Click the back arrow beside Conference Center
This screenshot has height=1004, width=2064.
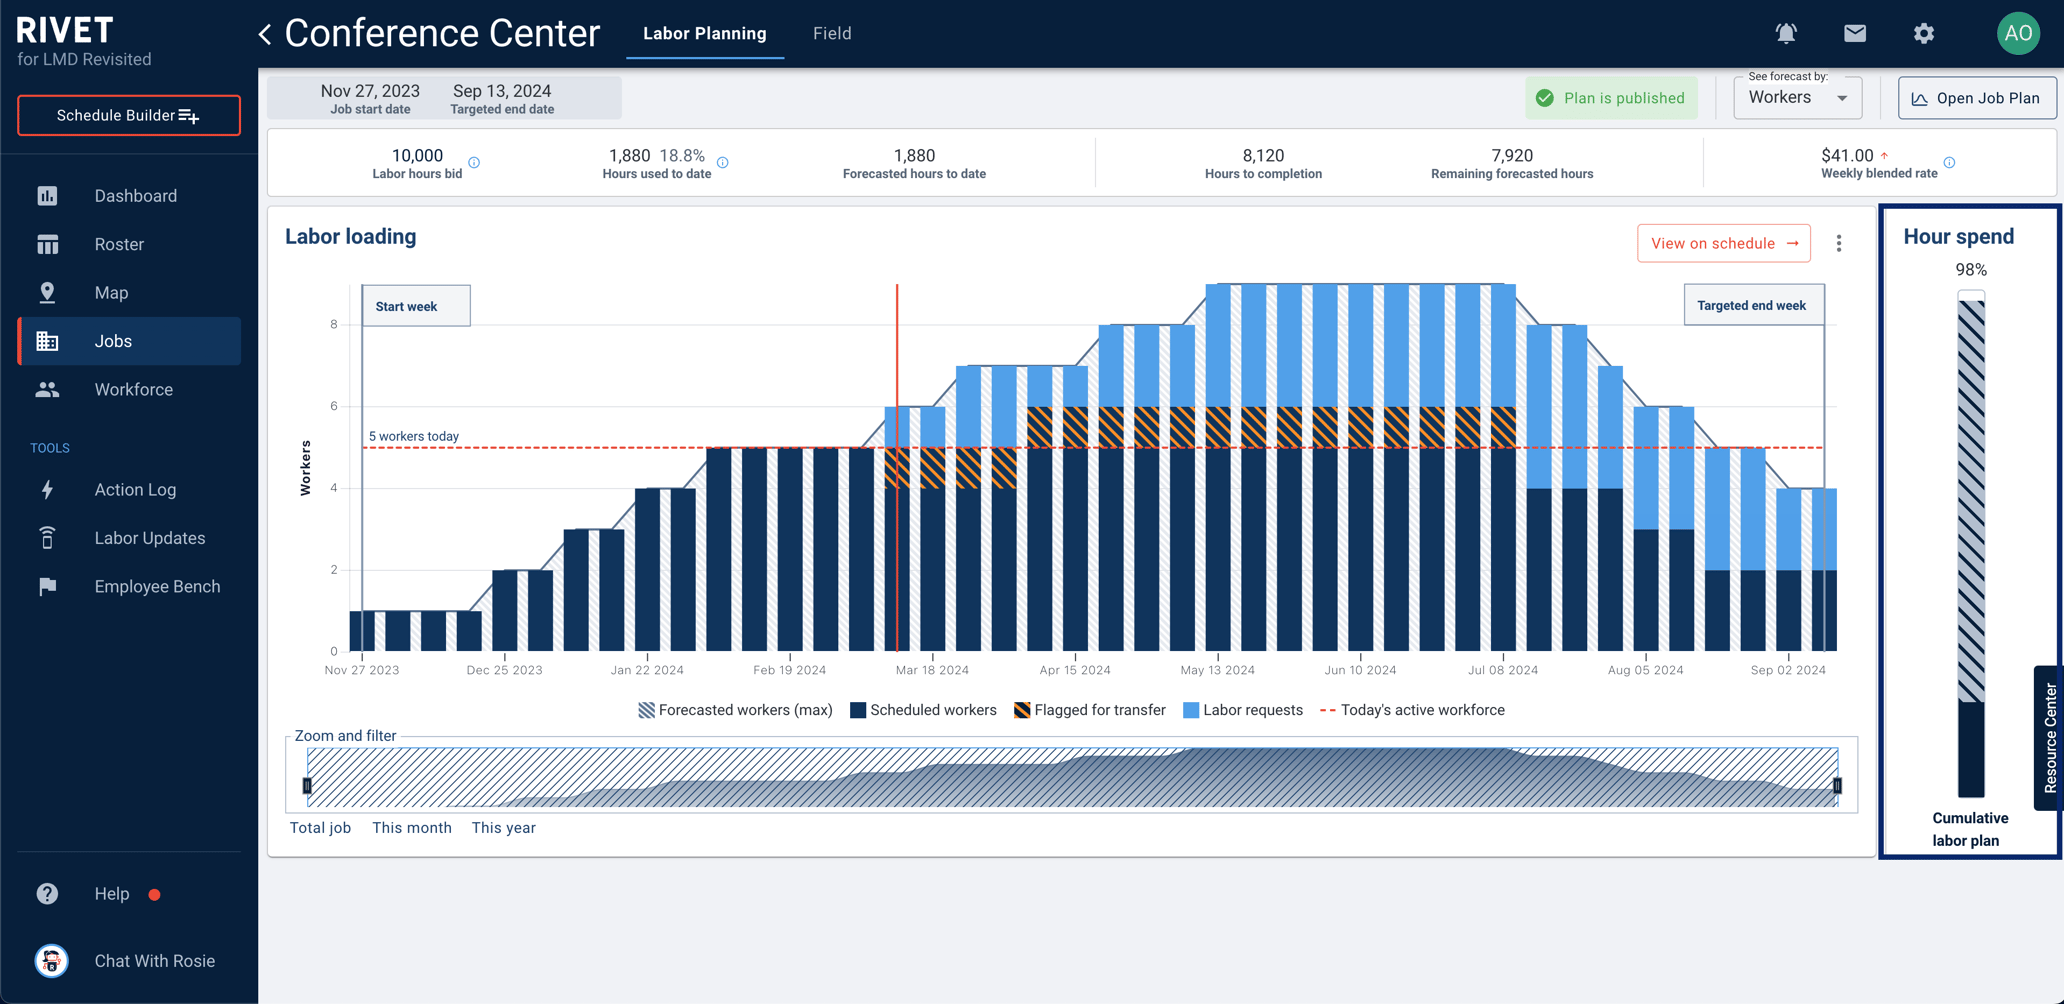point(265,34)
